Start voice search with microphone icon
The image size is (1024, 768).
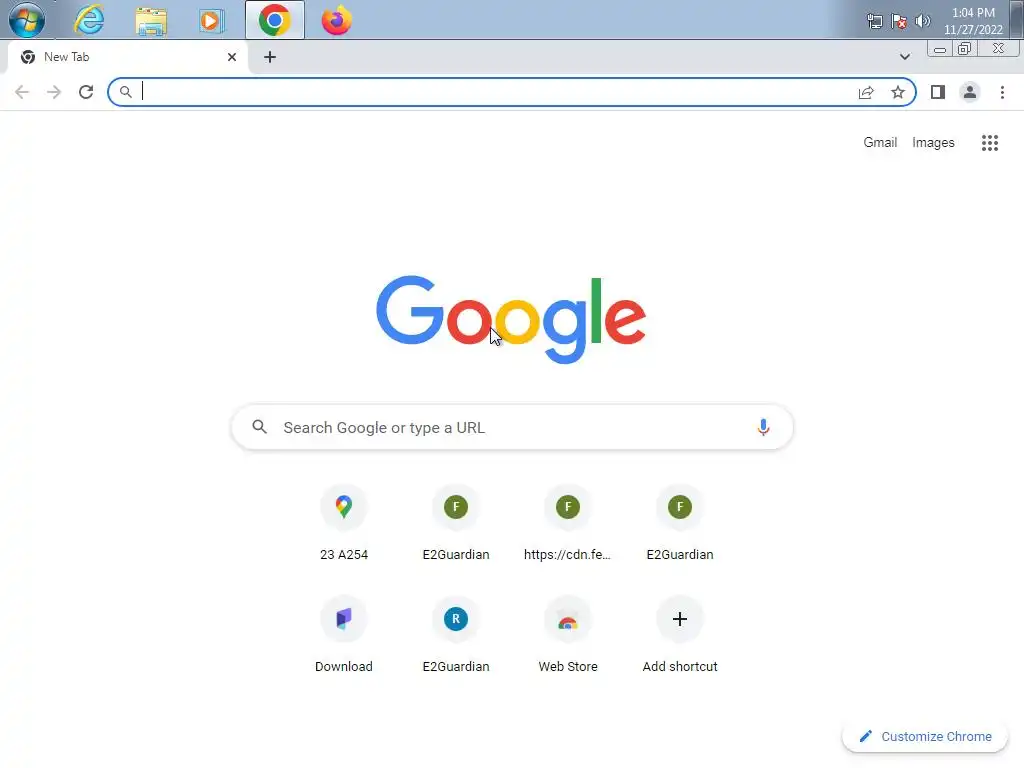pyautogui.click(x=763, y=427)
